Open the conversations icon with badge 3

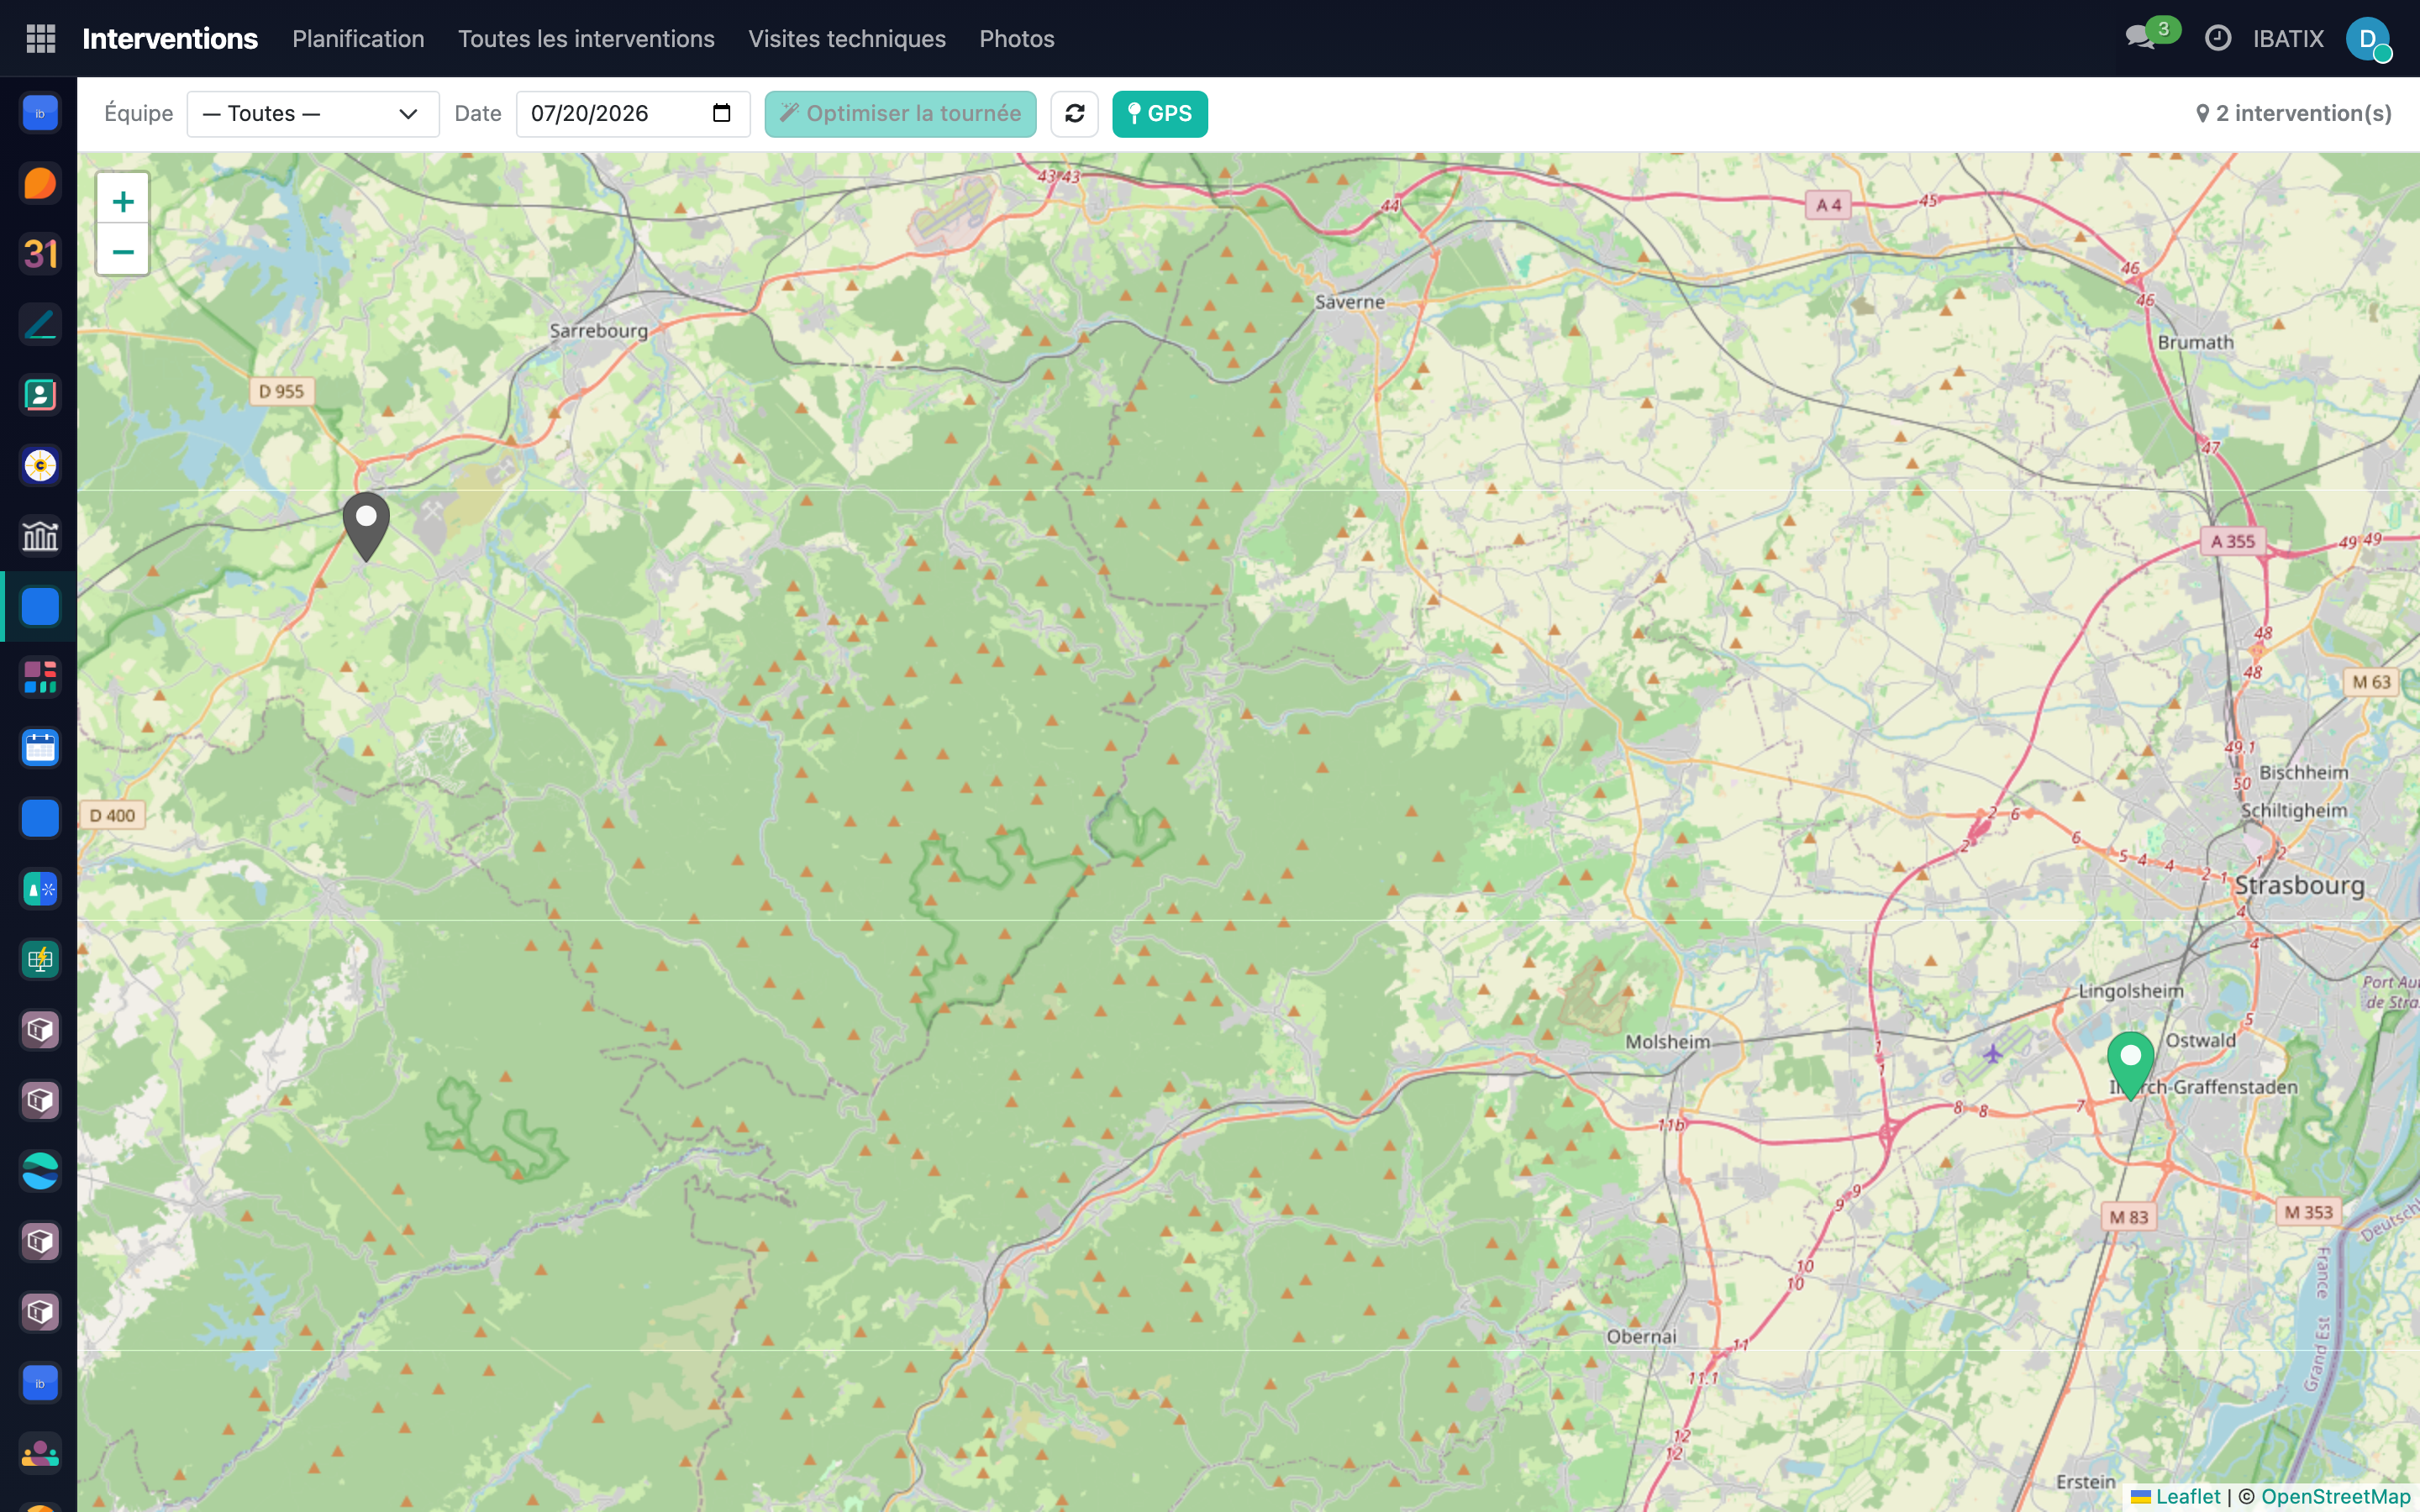tap(2151, 37)
